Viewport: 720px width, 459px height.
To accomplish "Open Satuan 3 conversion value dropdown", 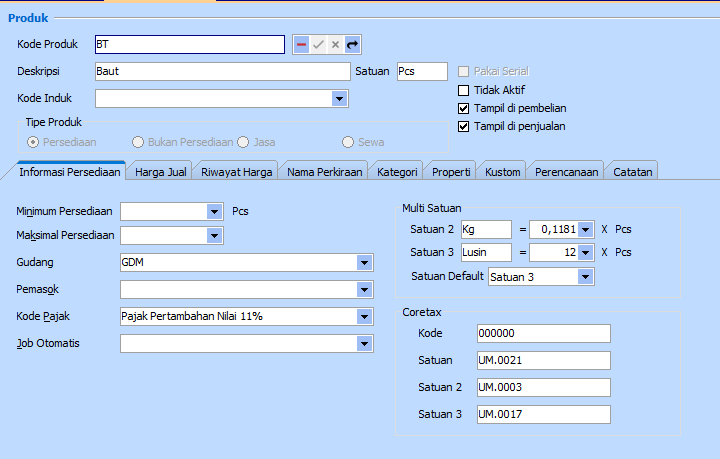I will point(585,252).
